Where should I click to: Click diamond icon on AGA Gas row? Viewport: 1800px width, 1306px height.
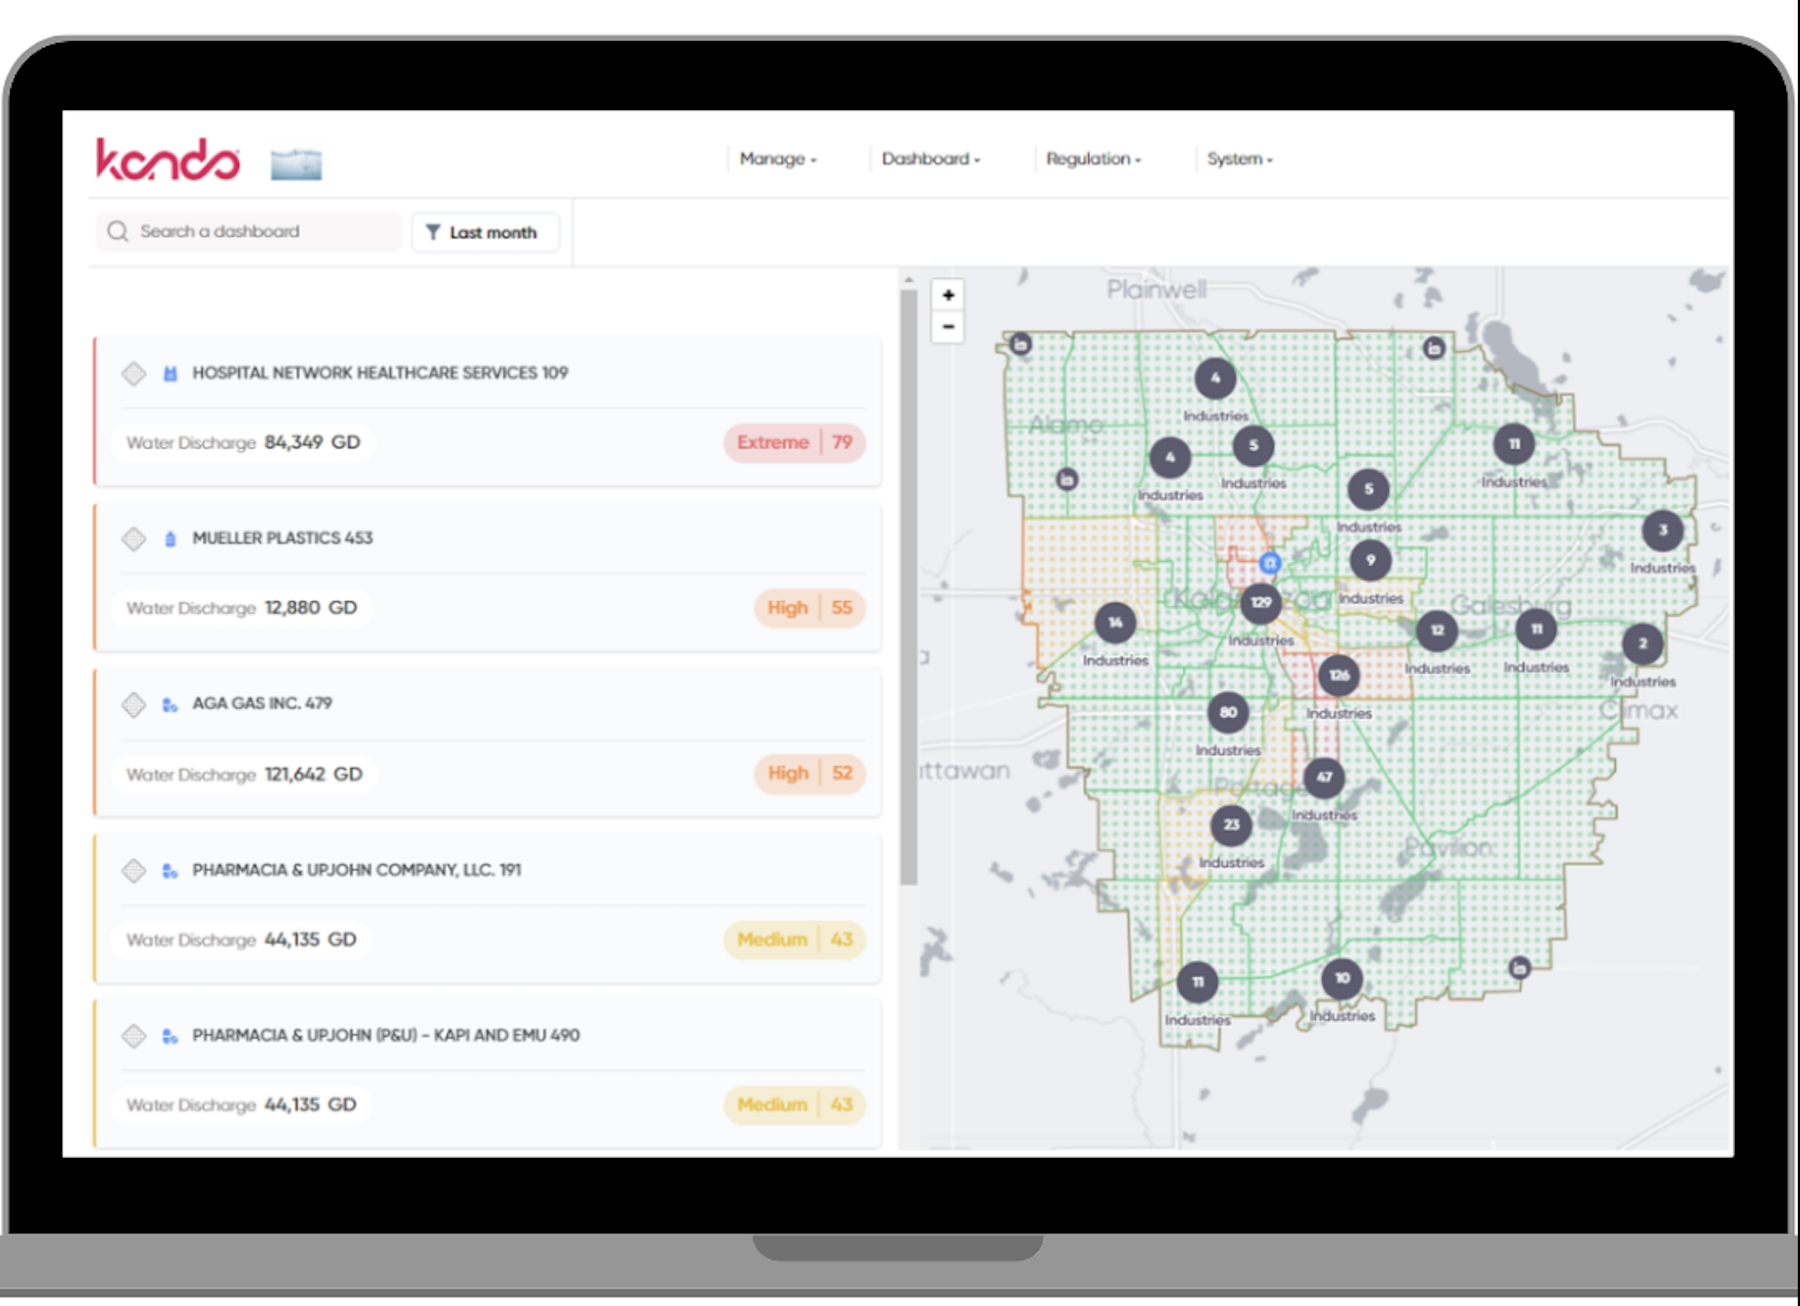point(134,705)
